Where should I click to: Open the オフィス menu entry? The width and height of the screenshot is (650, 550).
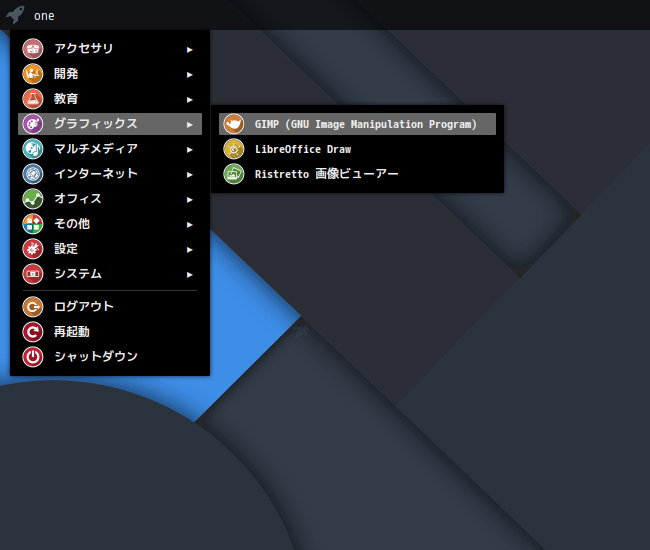point(110,199)
